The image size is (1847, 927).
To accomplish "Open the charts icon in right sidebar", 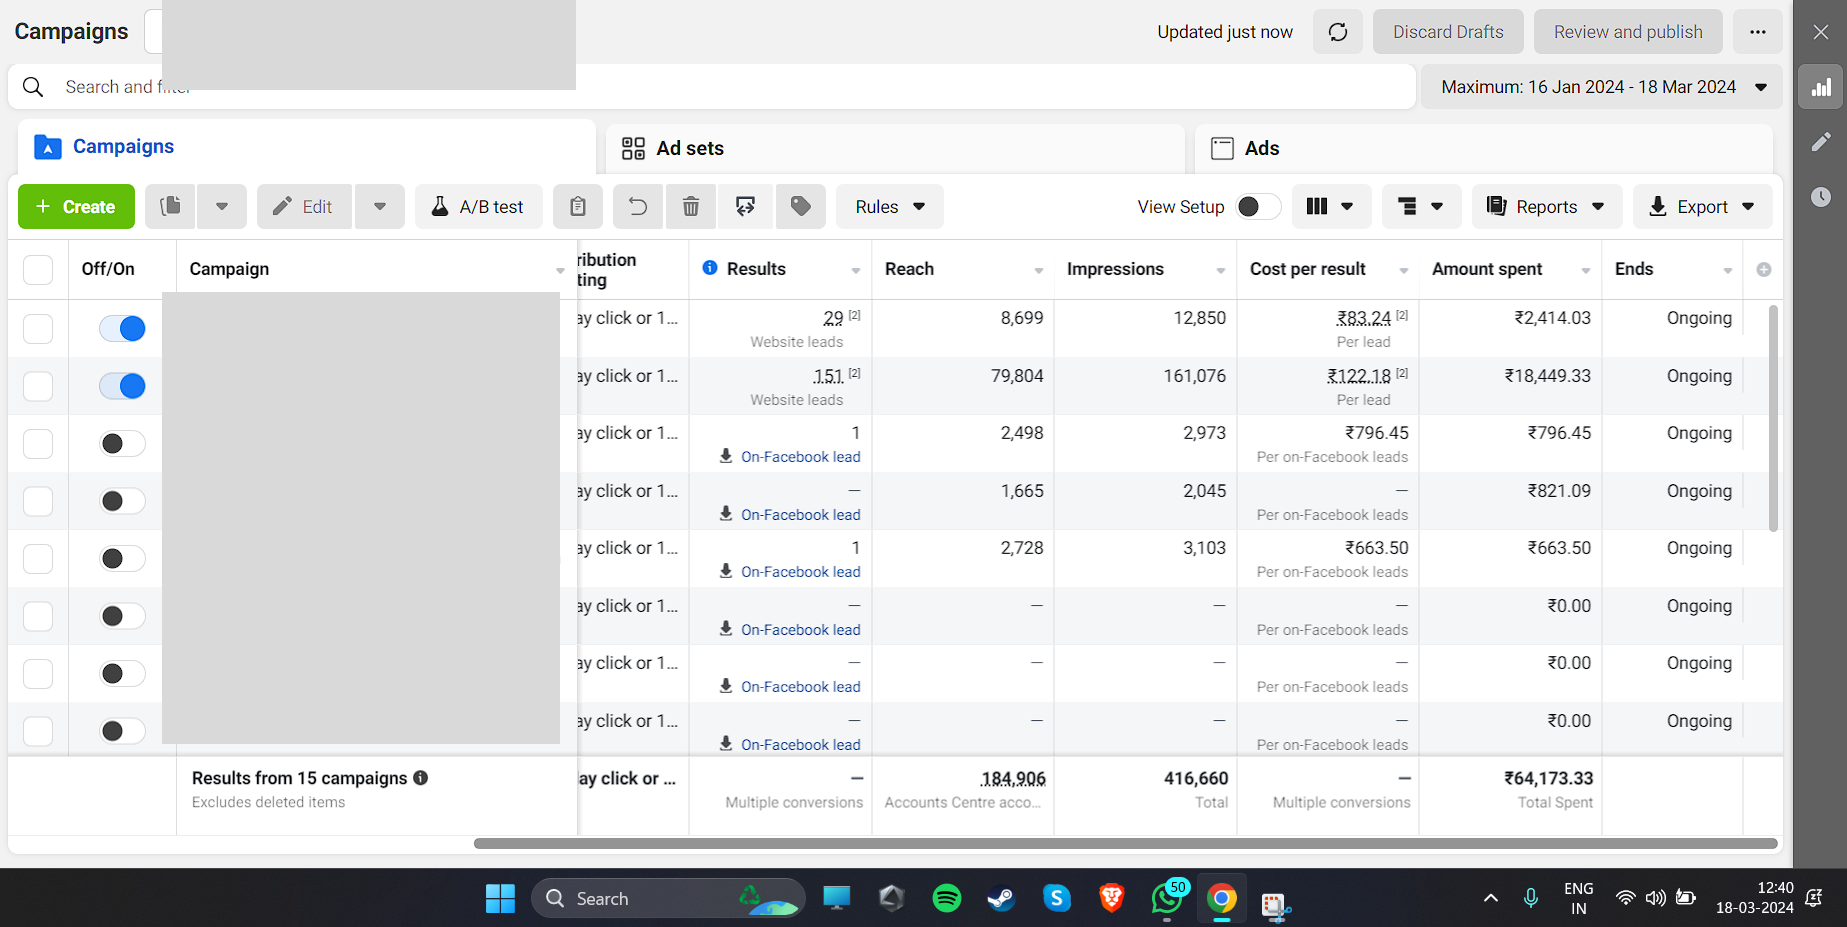I will point(1821,87).
